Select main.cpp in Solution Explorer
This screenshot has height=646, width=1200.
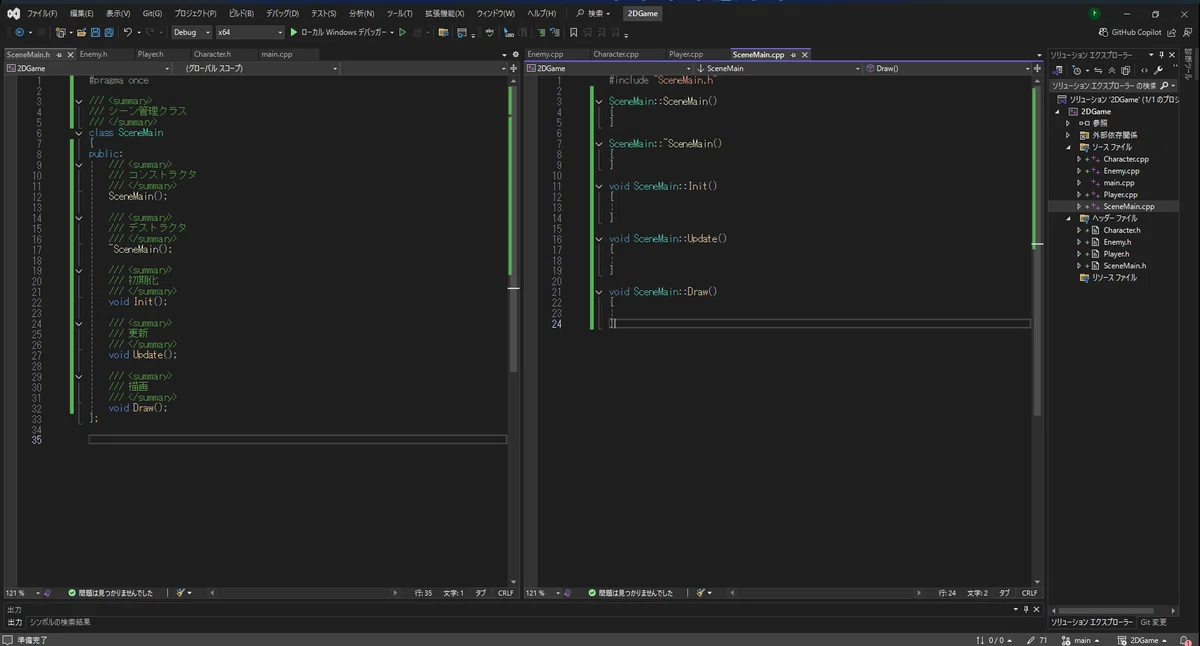[1118, 183]
